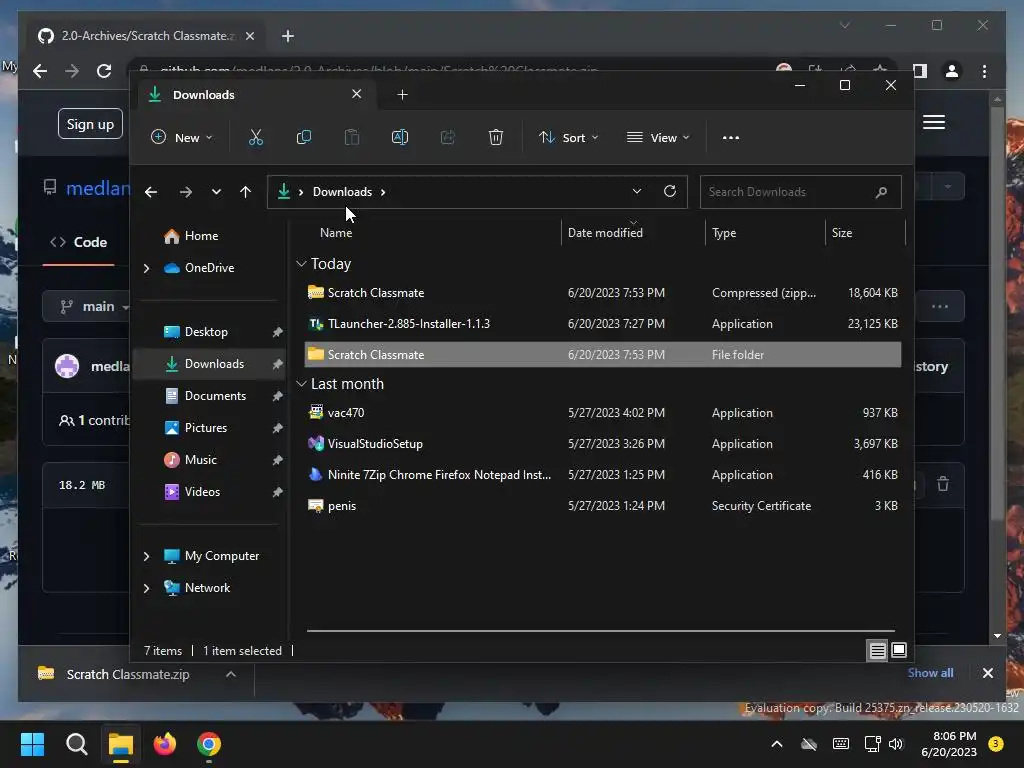Expand recent locations chevron

click(x=216, y=192)
